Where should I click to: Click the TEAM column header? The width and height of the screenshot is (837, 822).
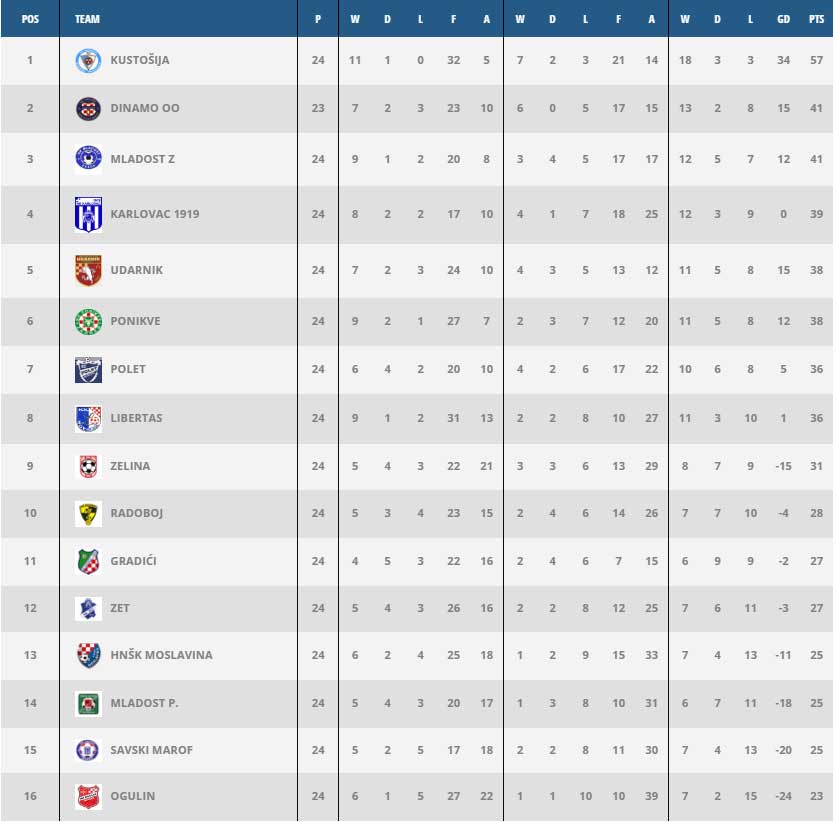pyautogui.click(x=87, y=19)
